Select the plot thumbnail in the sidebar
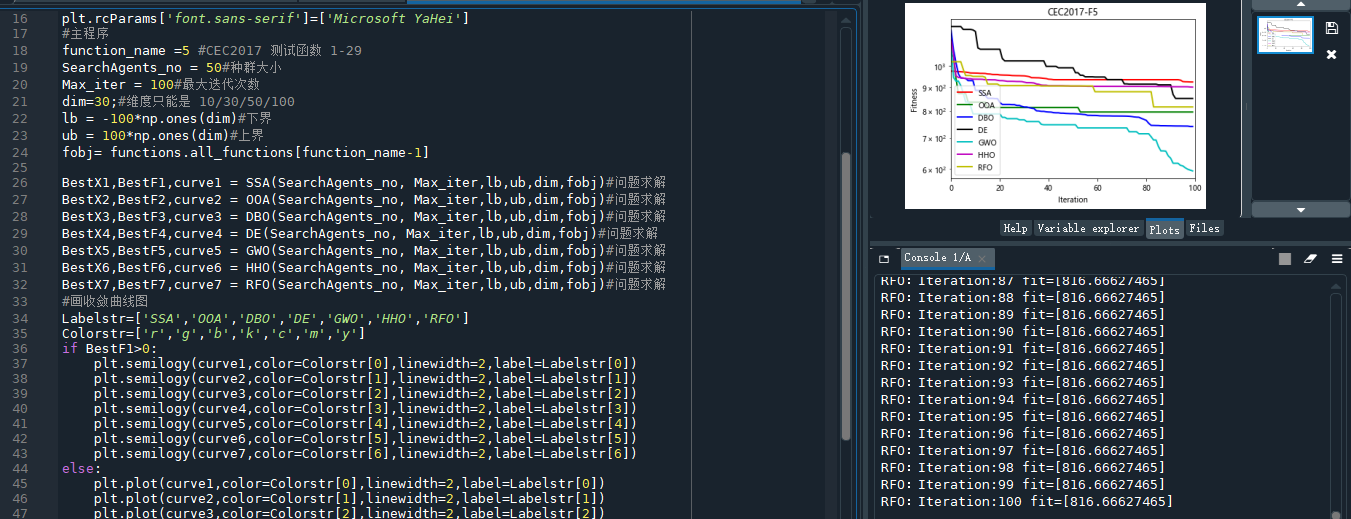1351x519 pixels. [1285, 35]
